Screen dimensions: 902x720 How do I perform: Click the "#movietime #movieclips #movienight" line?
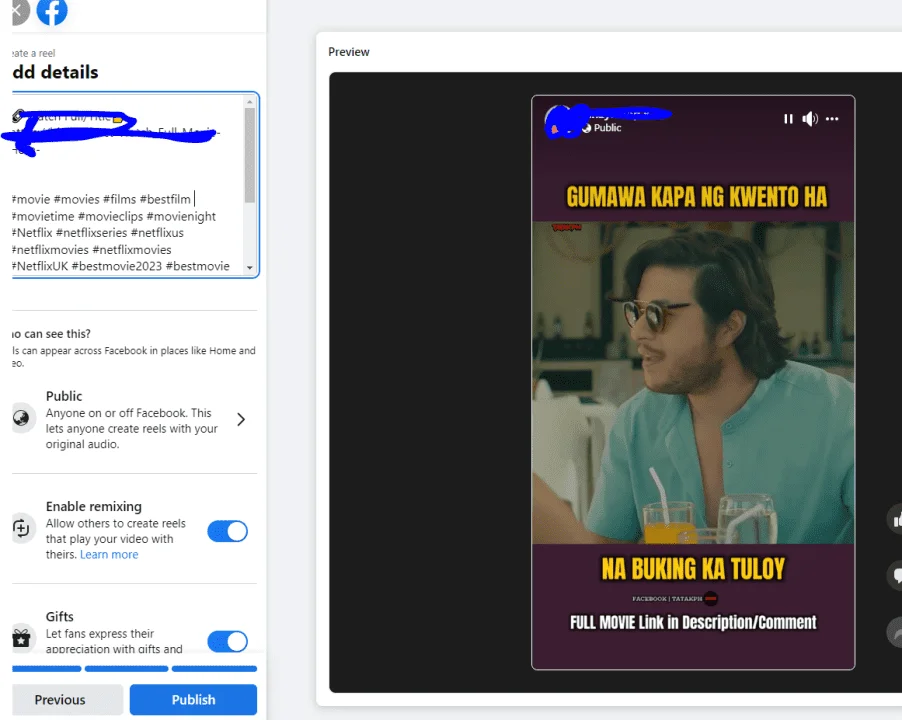point(114,216)
